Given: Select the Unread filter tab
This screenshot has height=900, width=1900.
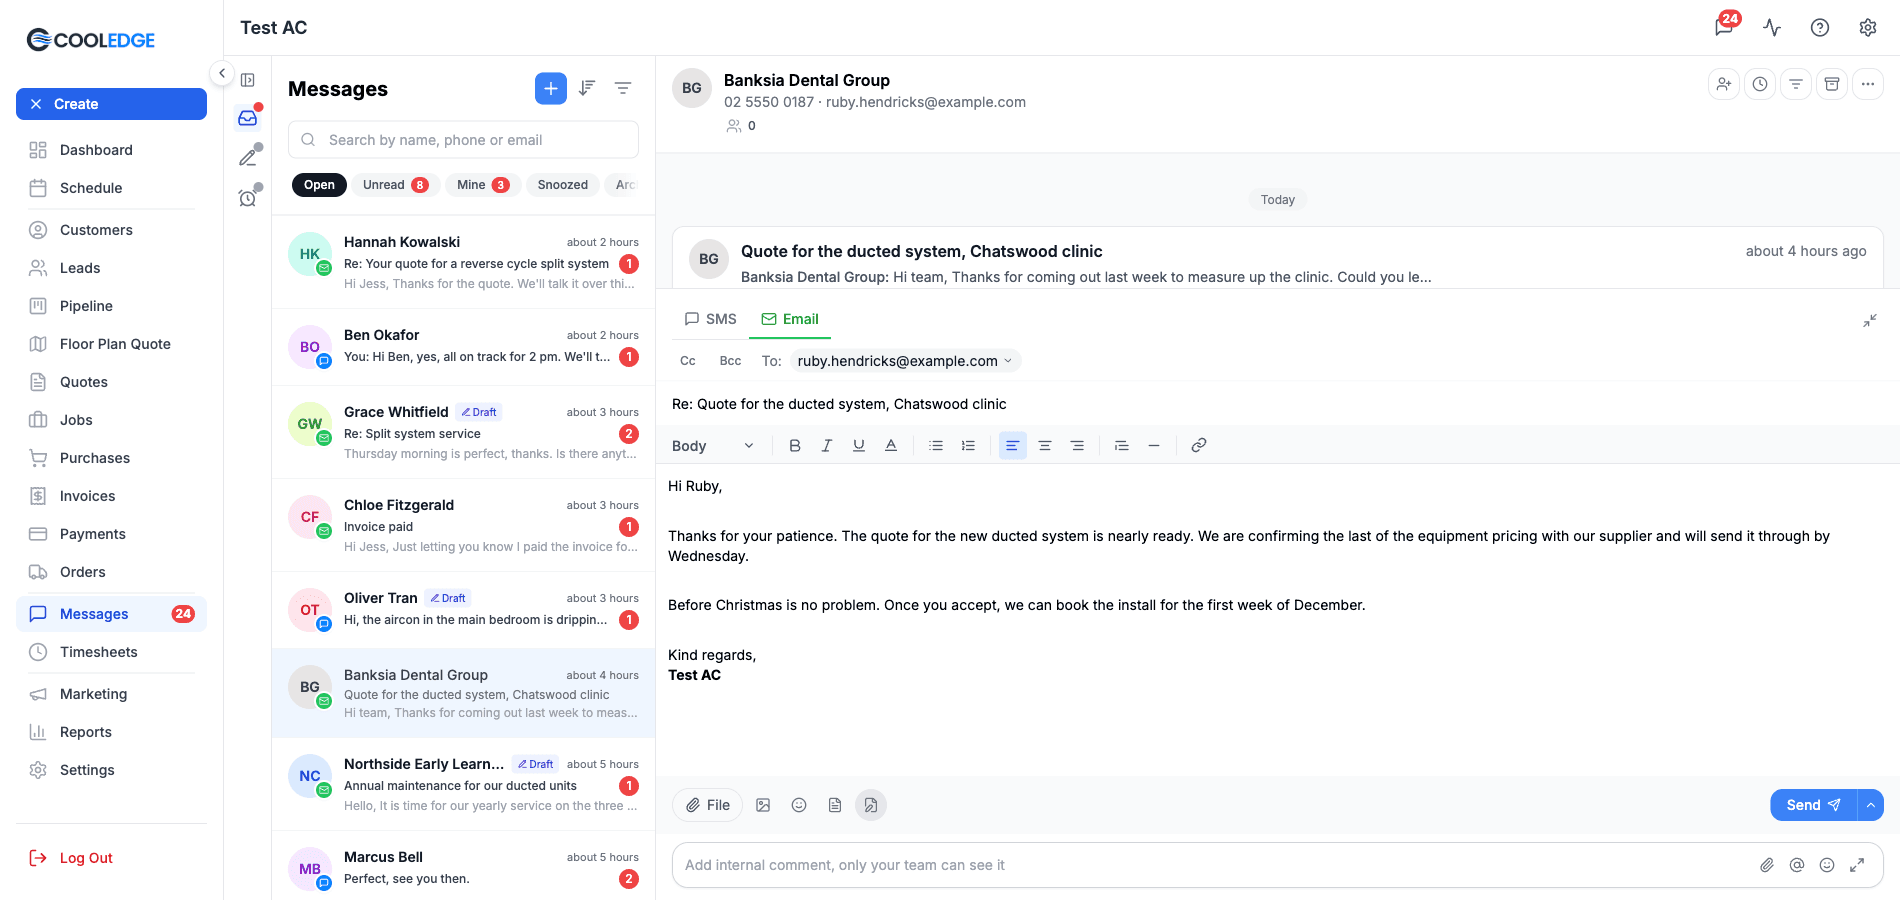Looking at the screenshot, I should coord(396,185).
